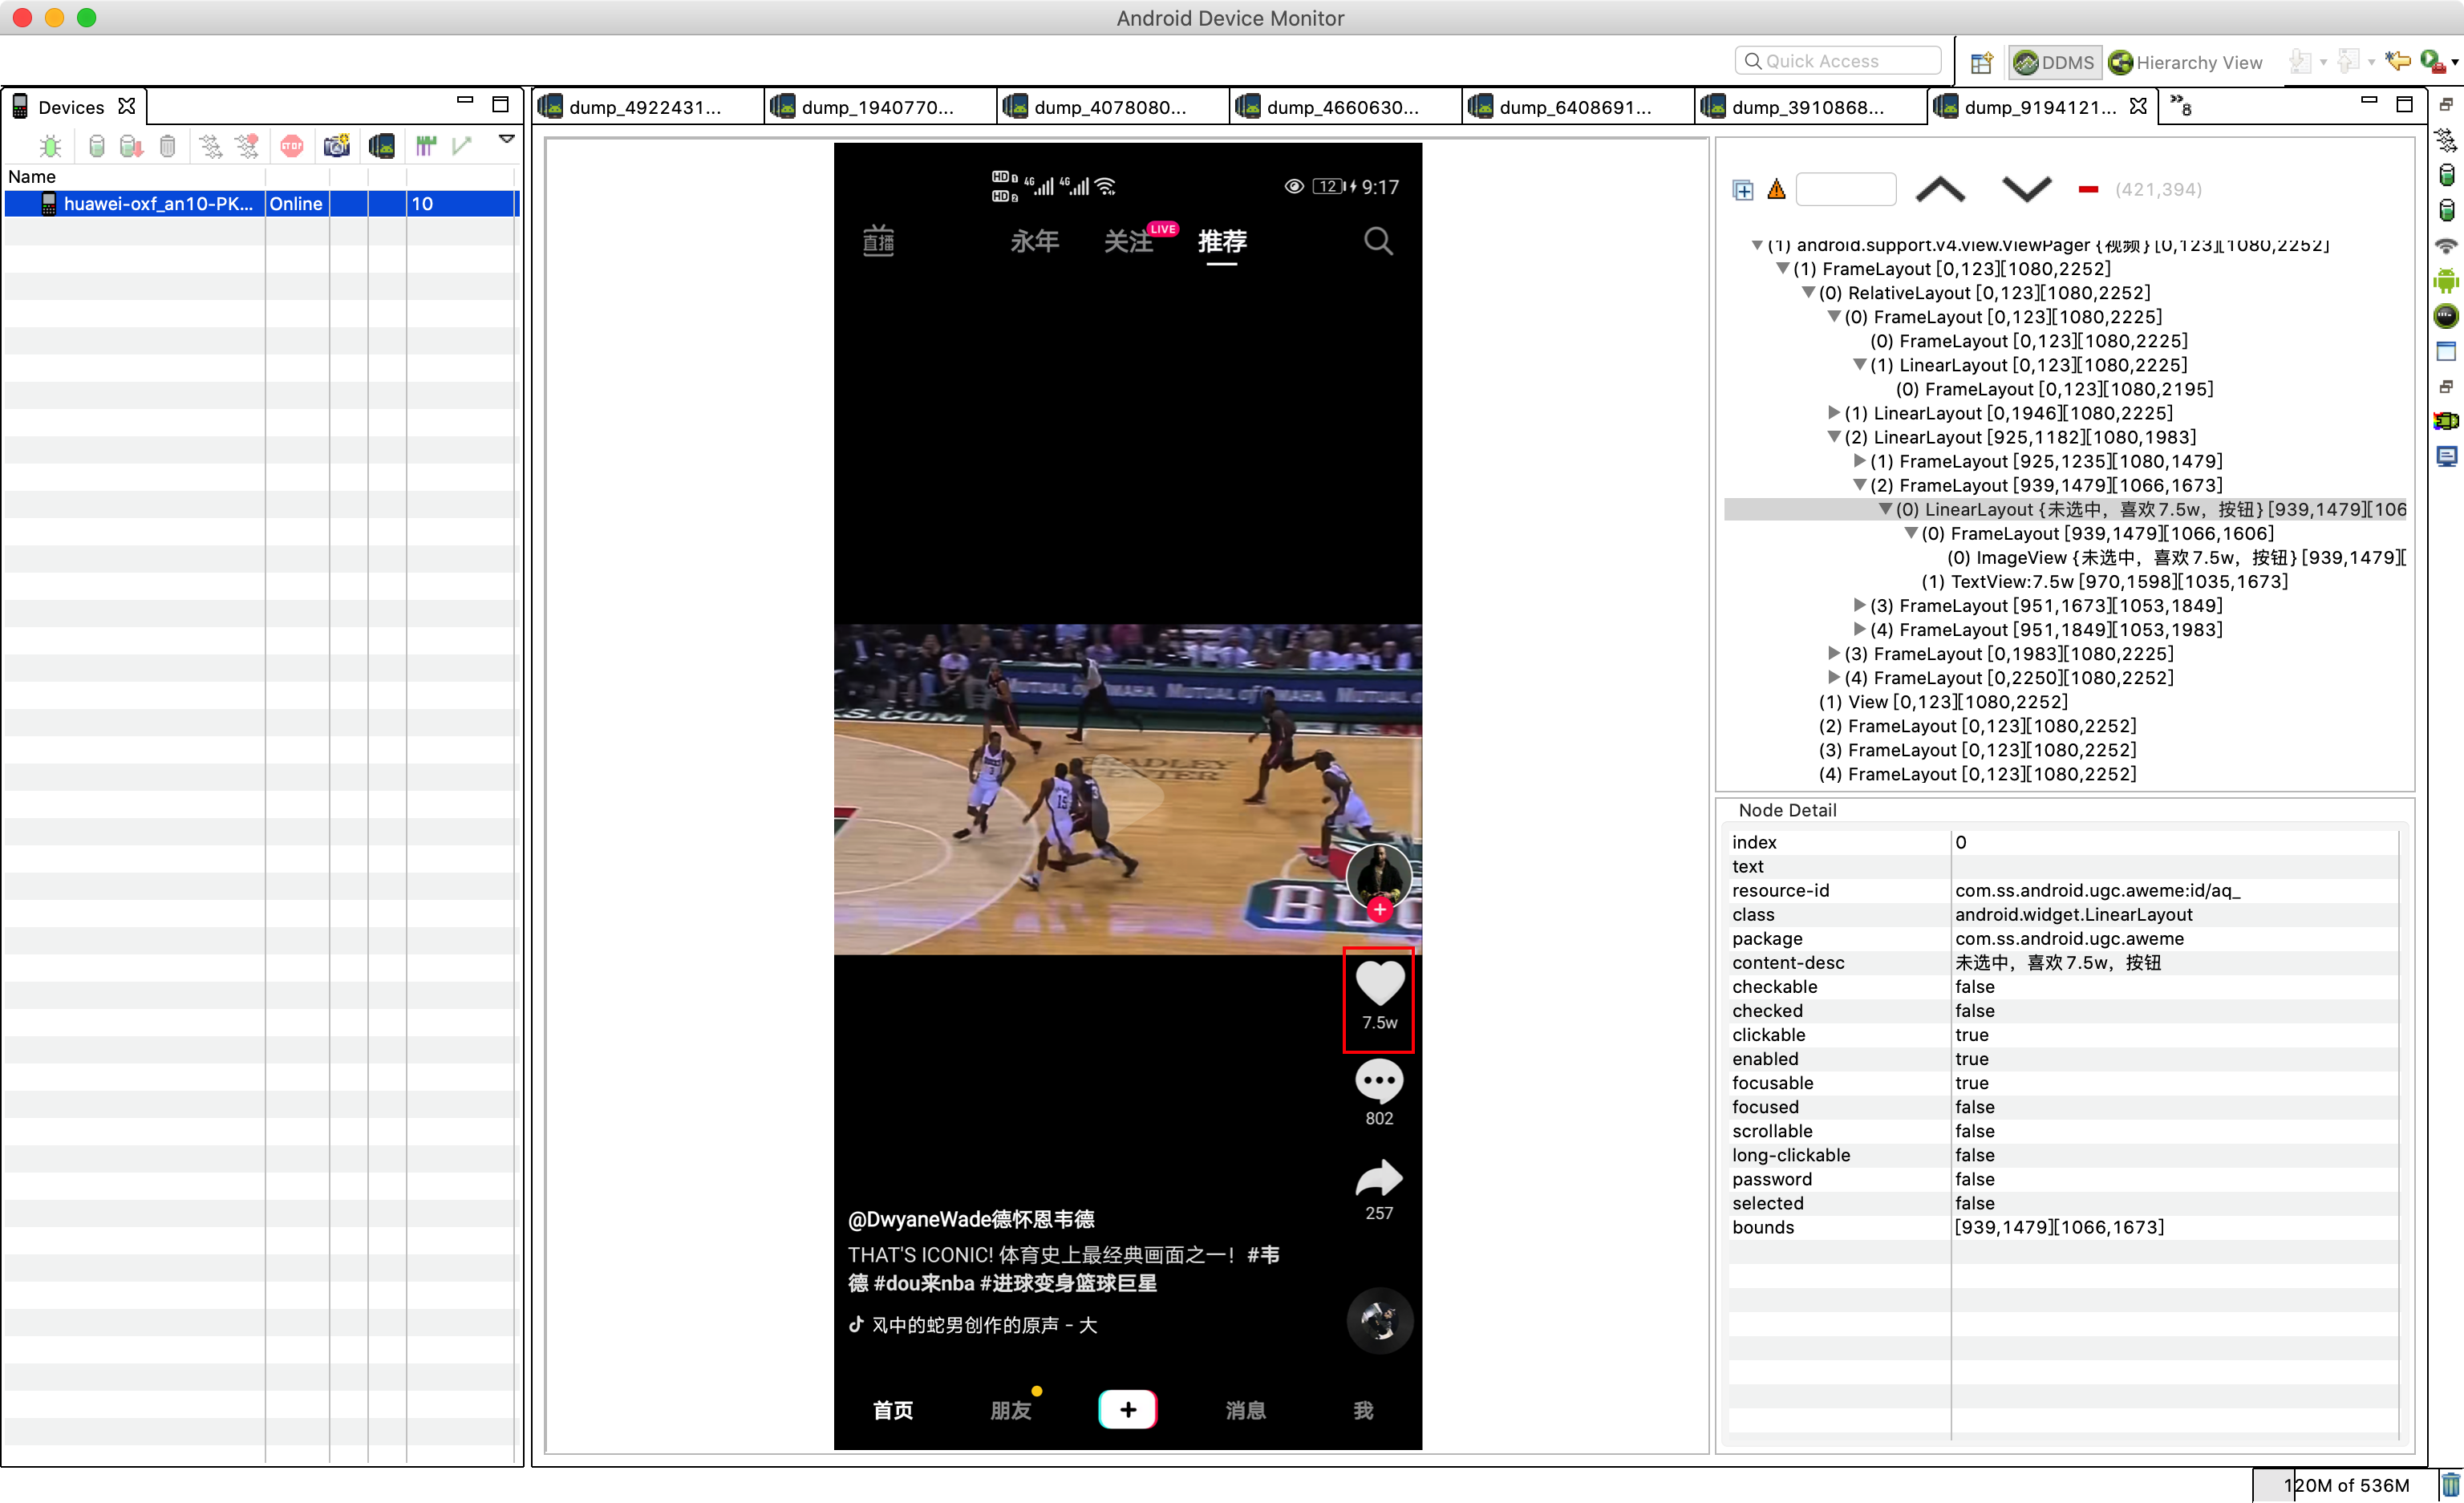Toggle the orange warning triangle NAF nodes icon
This screenshot has width=2464, height=1503.
(1776, 189)
